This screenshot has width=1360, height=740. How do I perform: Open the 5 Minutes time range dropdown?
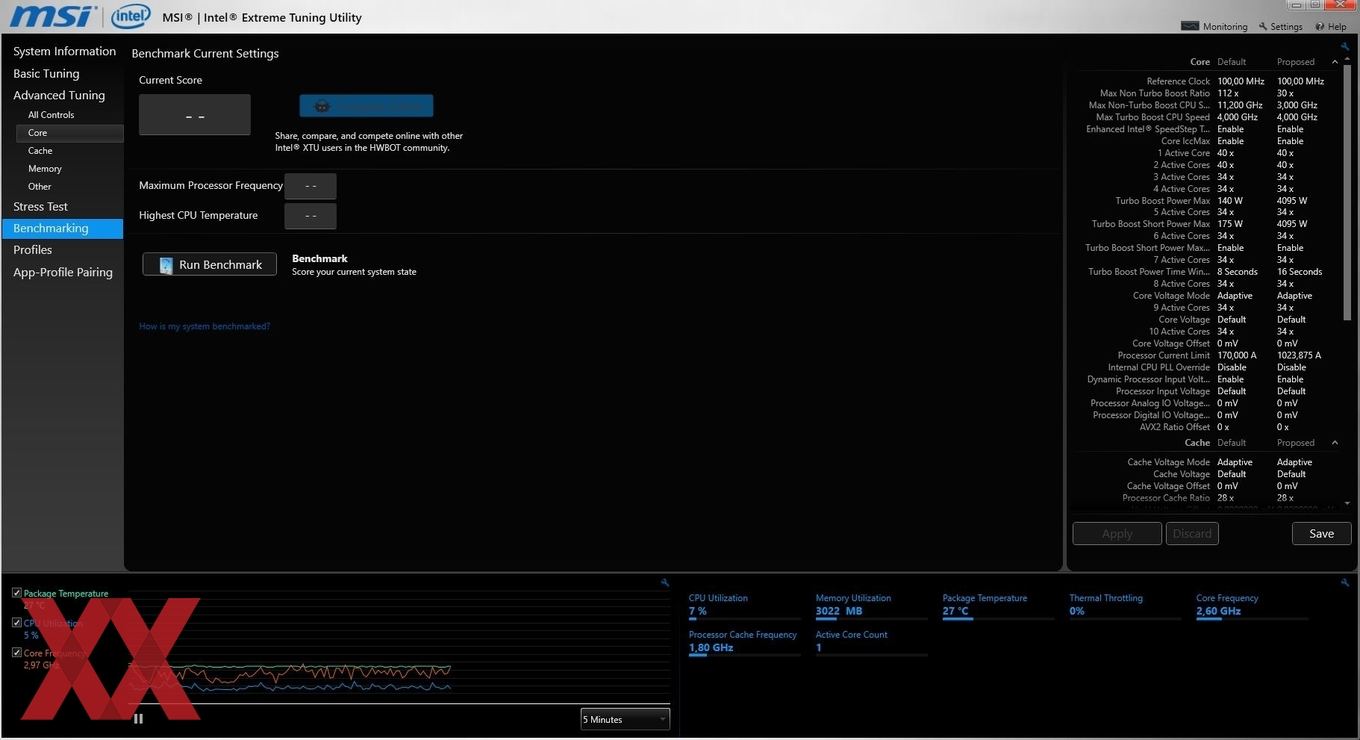(x=625, y=719)
